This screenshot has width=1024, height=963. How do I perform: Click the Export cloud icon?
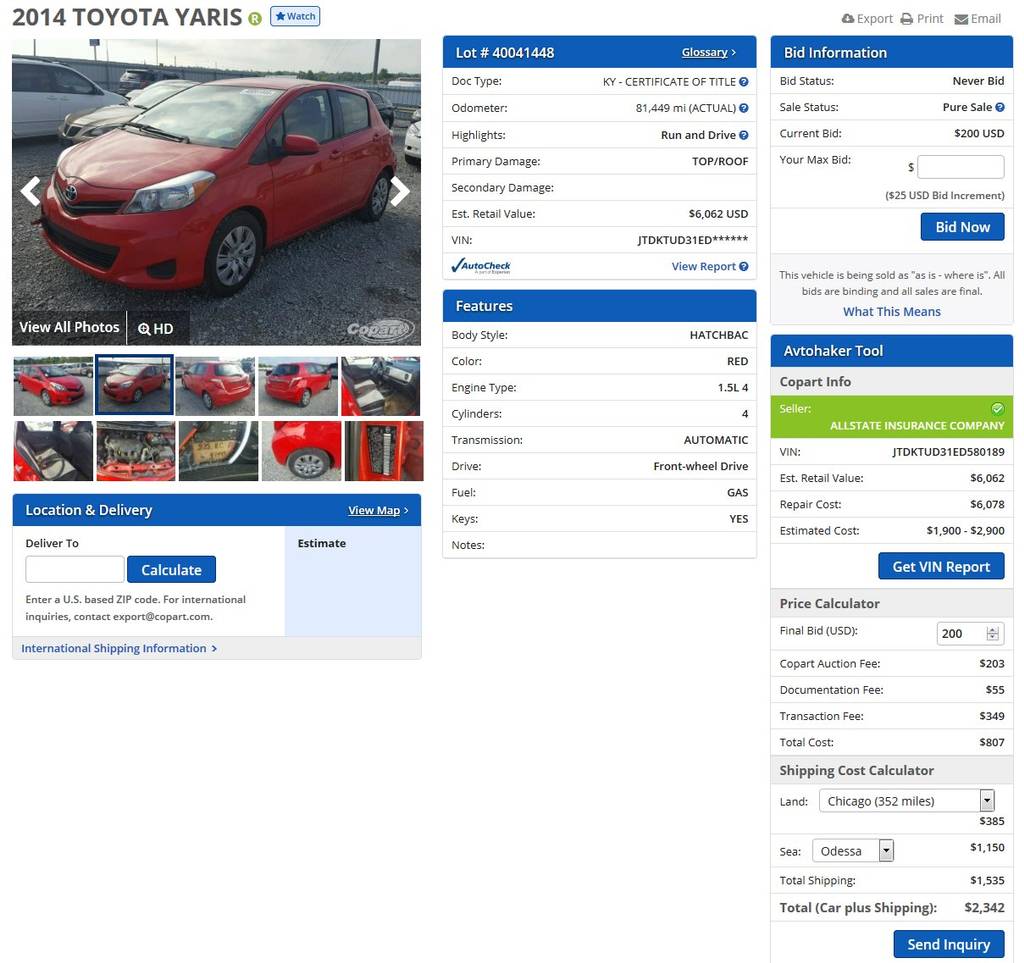pyautogui.click(x=848, y=19)
